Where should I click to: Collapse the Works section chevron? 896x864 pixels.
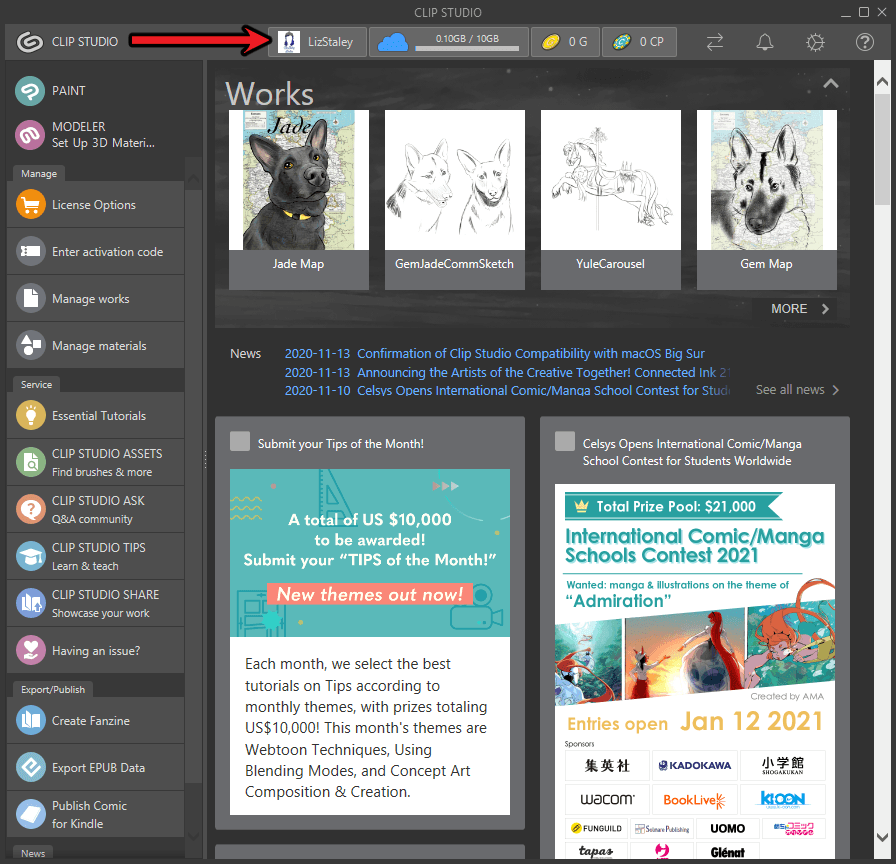831,84
